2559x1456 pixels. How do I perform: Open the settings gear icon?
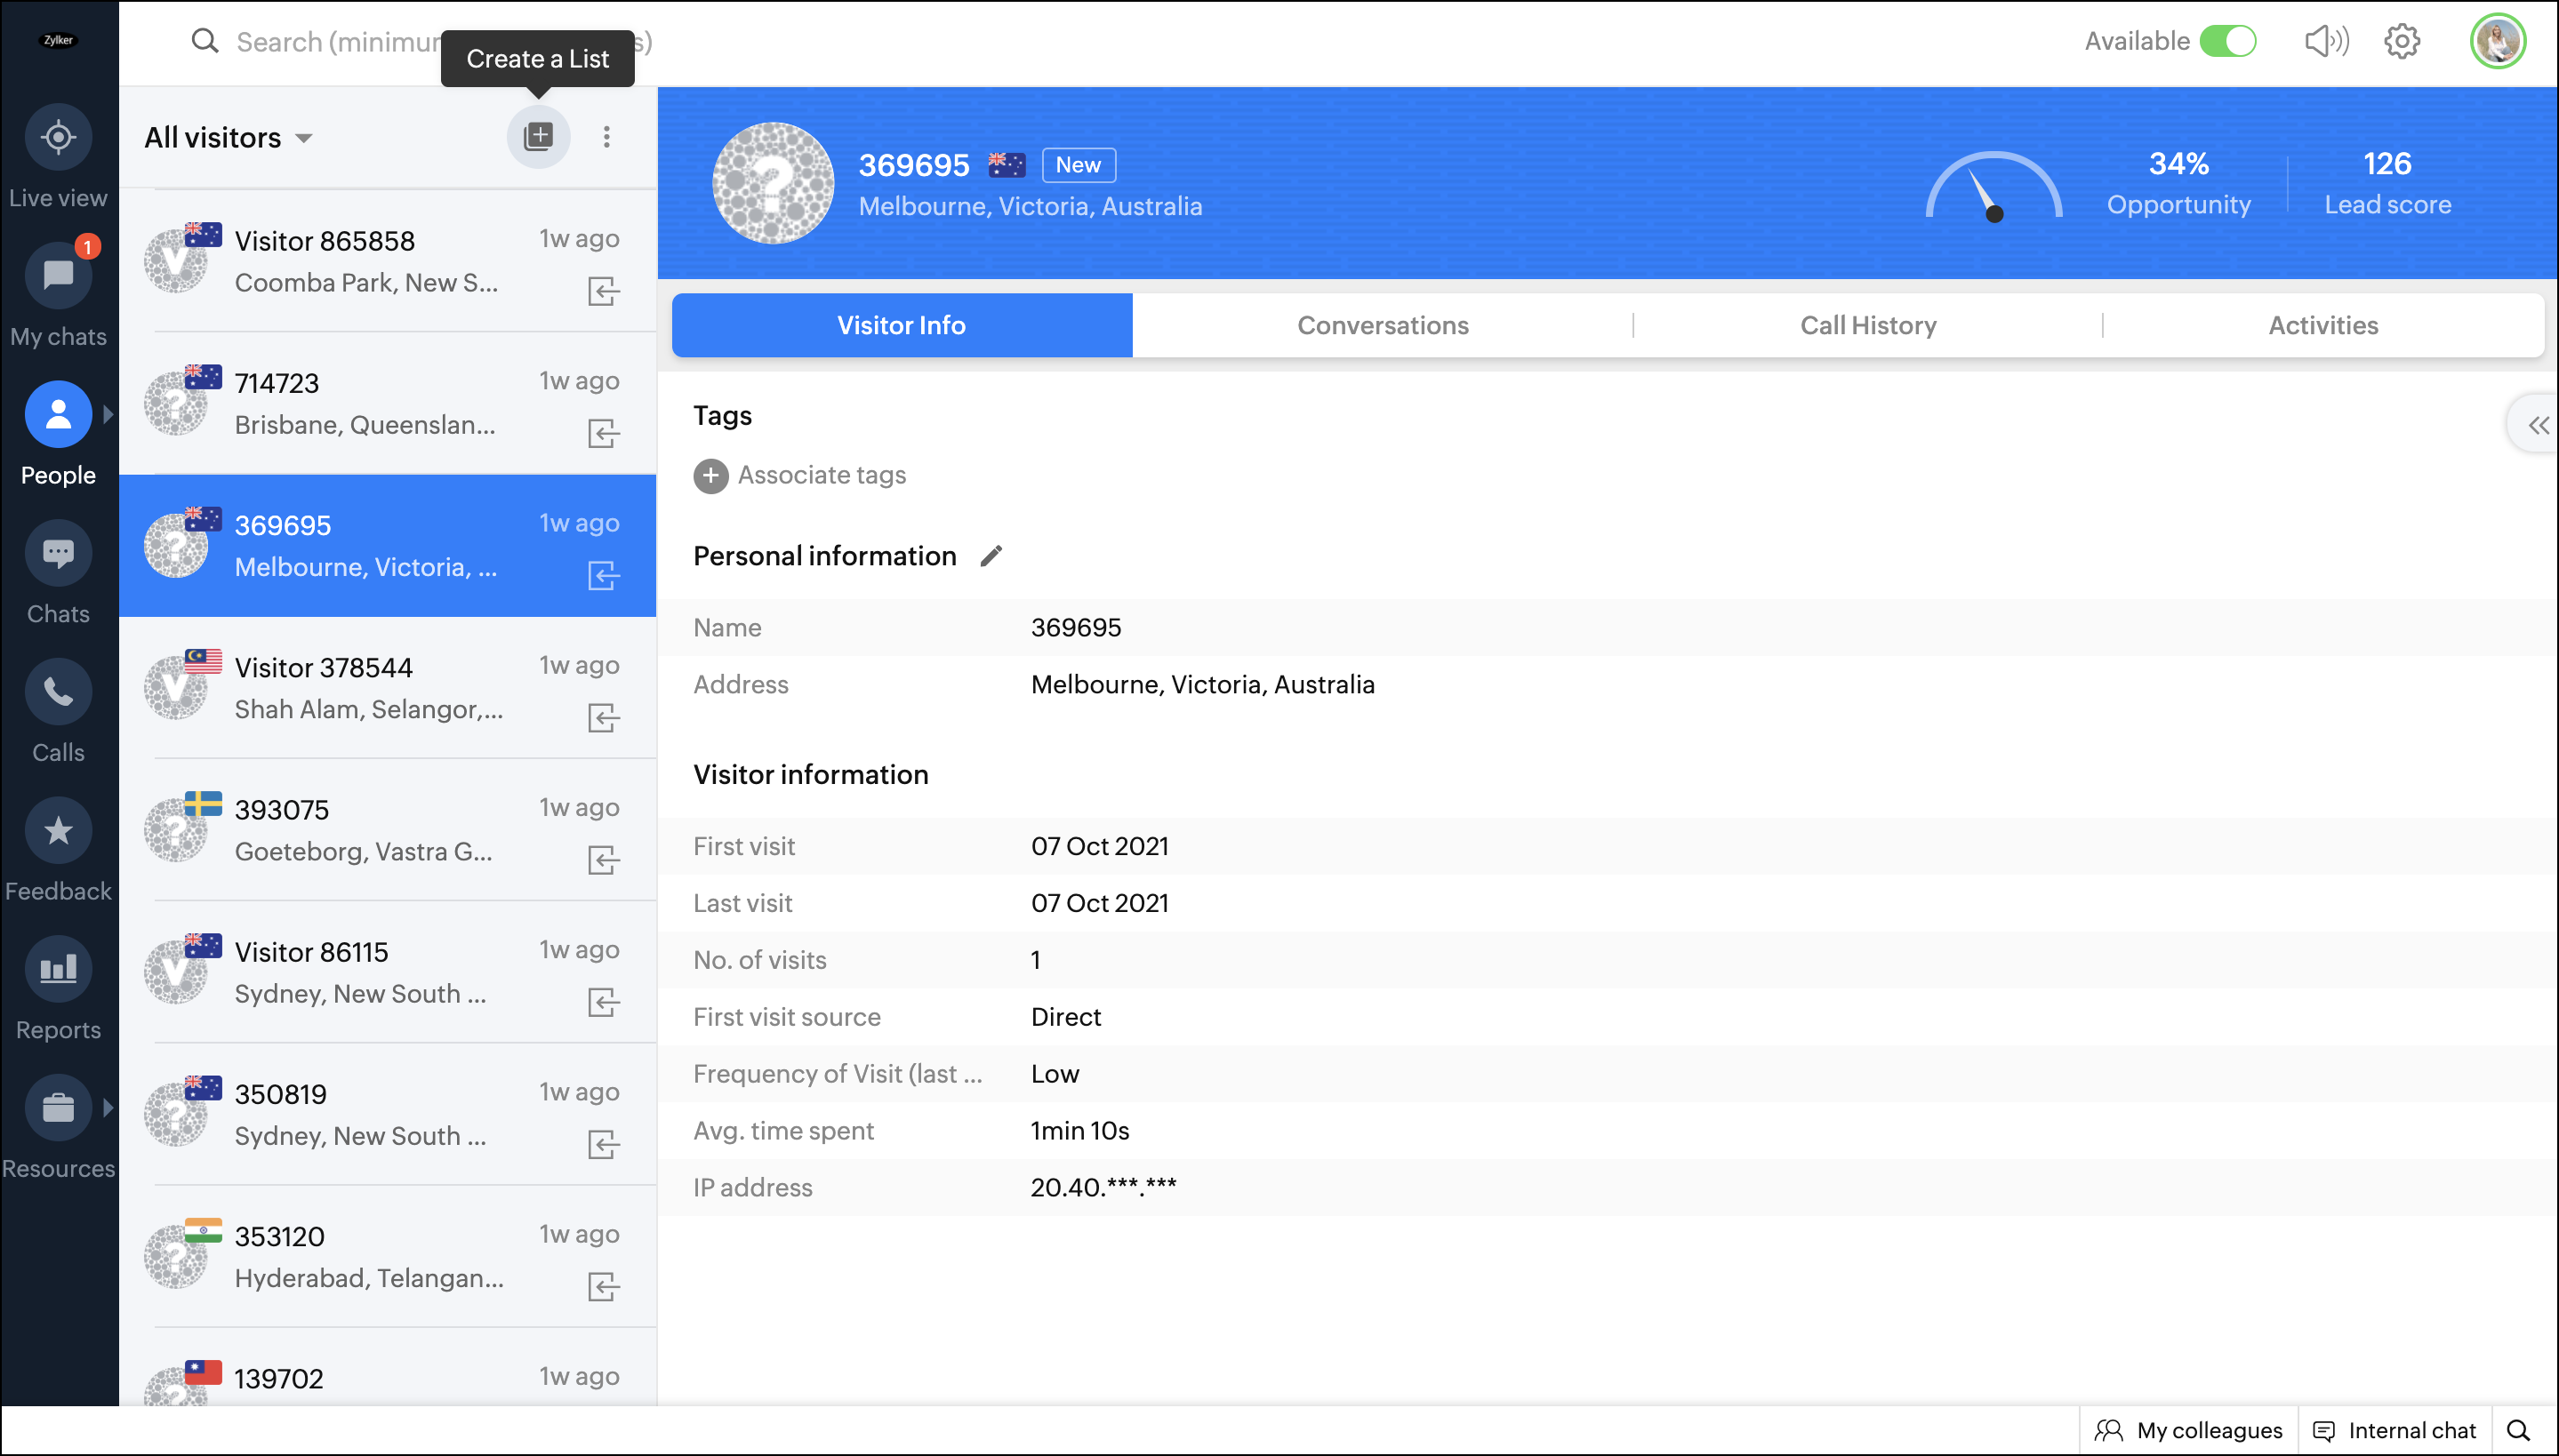click(x=2402, y=41)
